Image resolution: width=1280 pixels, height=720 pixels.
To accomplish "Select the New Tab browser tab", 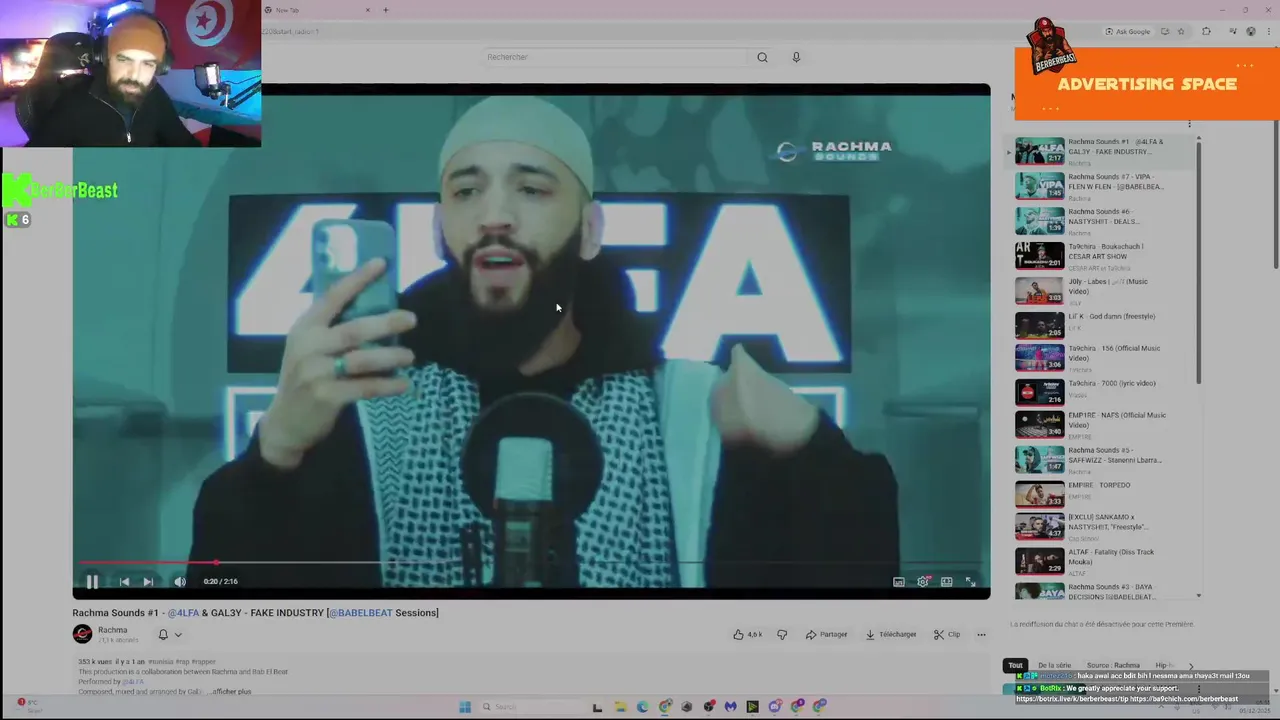I will (316, 10).
